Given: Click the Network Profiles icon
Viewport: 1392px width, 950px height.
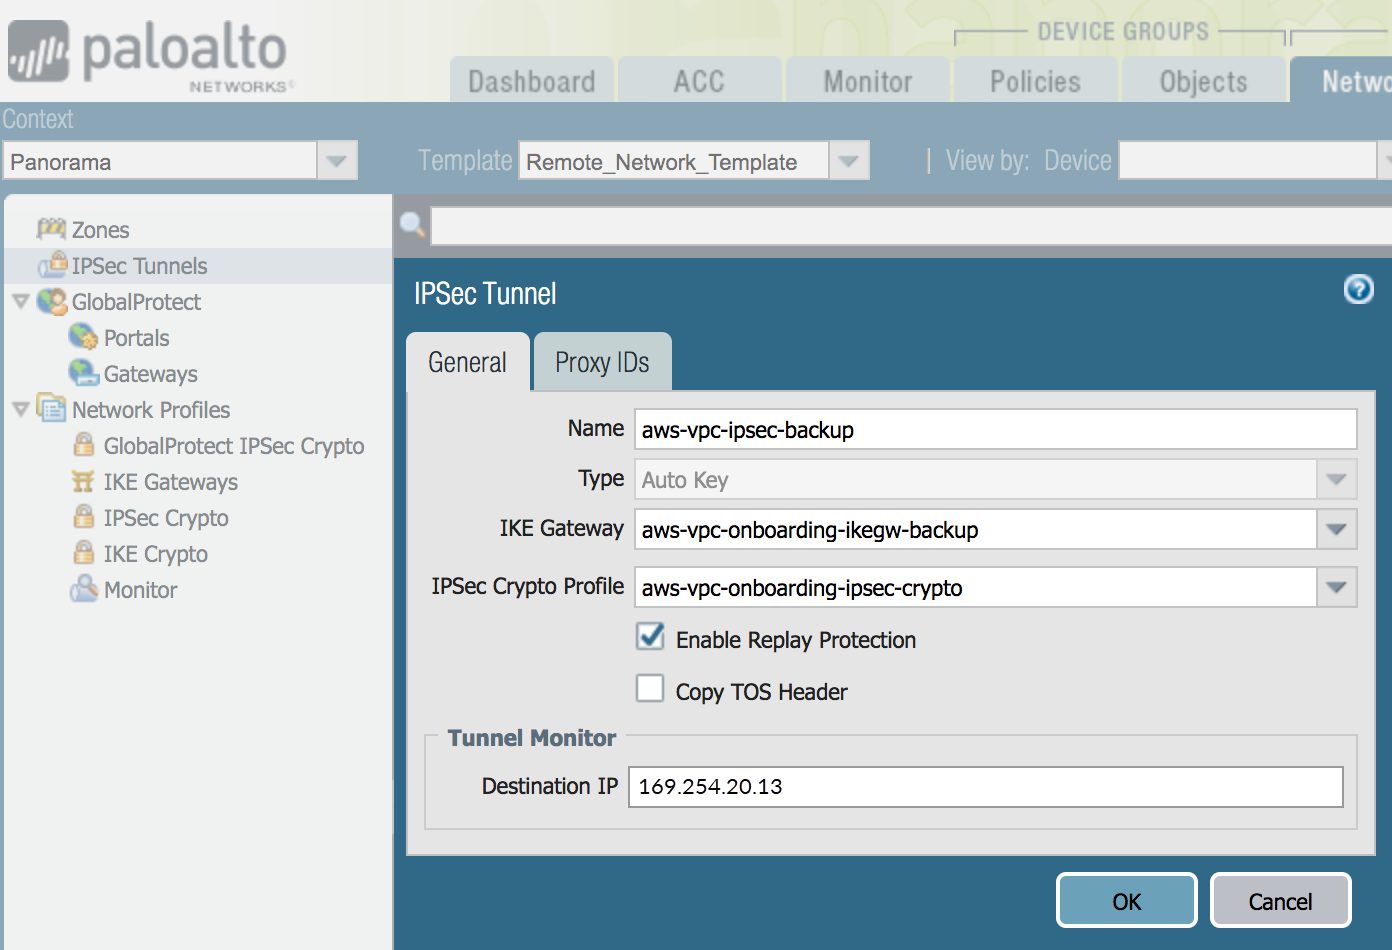Looking at the screenshot, I should click(52, 408).
